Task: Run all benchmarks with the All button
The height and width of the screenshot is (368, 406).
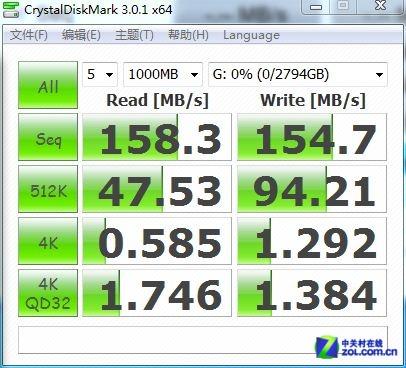Action: coord(48,85)
